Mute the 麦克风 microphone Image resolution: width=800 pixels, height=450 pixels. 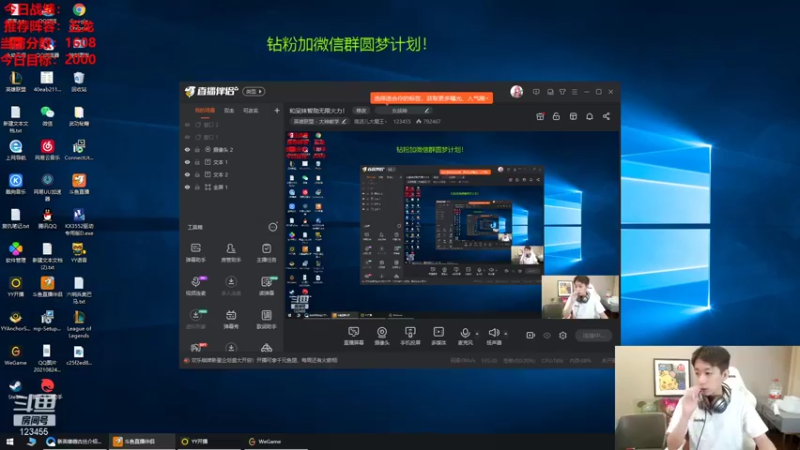tap(465, 336)
